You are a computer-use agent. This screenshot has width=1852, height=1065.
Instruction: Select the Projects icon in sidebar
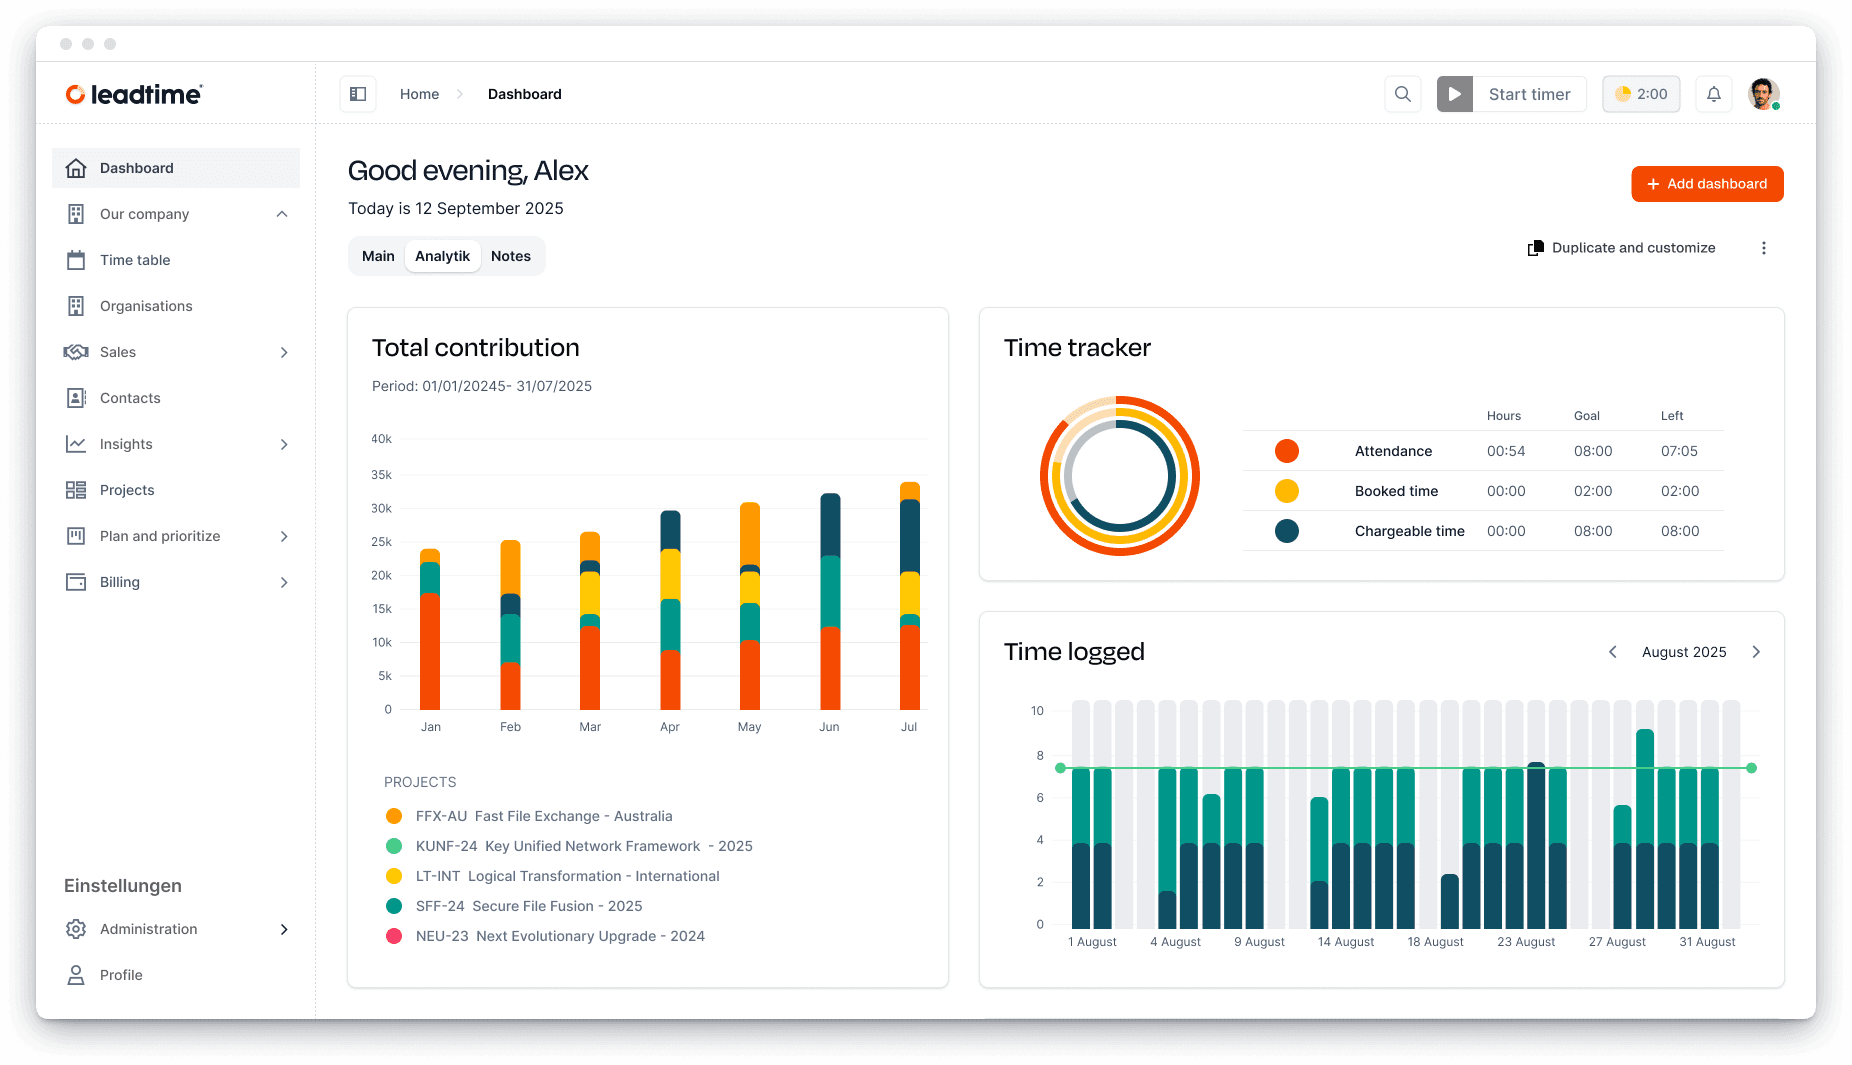click(76, 489)
